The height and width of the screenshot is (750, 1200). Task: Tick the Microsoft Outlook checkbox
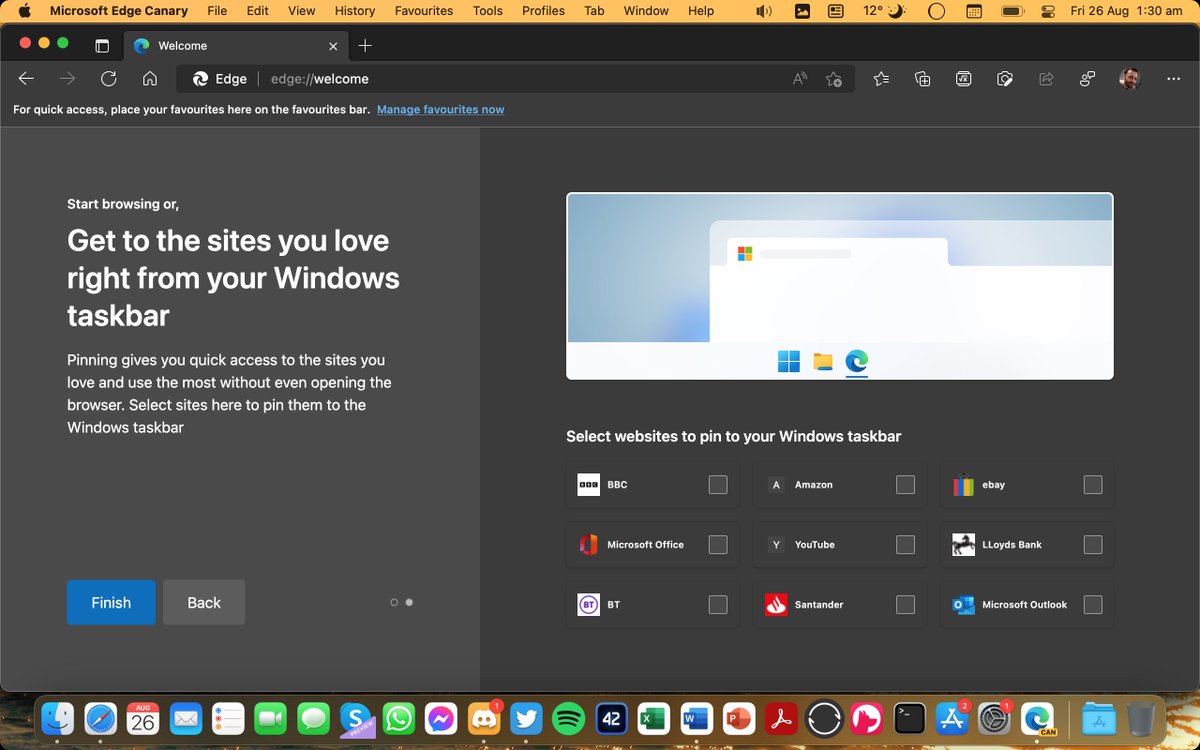tap(1093, 605)
